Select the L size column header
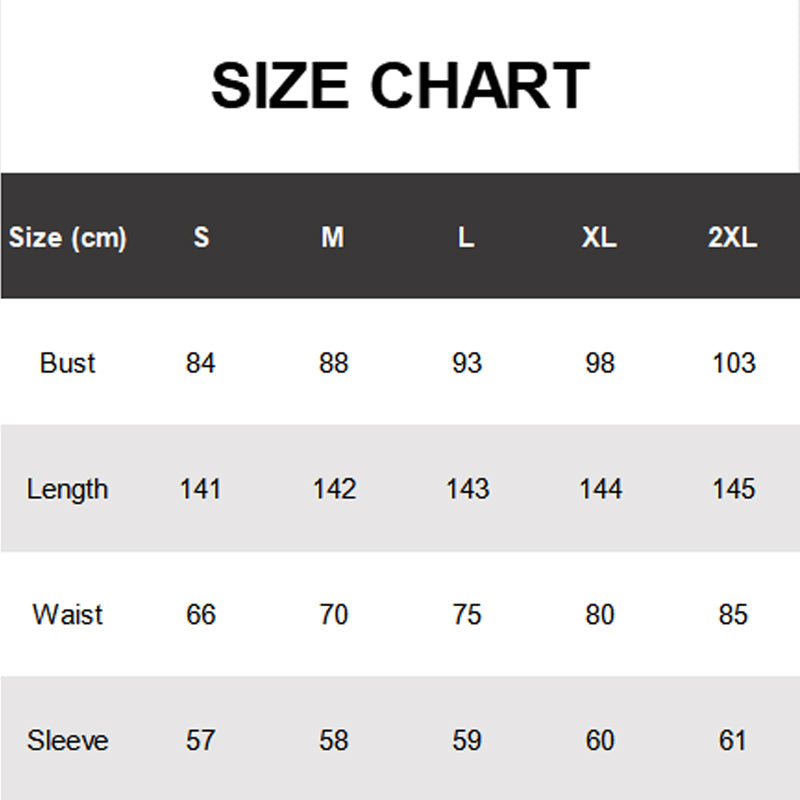800x800 pixels. click(x=466, y=237)
